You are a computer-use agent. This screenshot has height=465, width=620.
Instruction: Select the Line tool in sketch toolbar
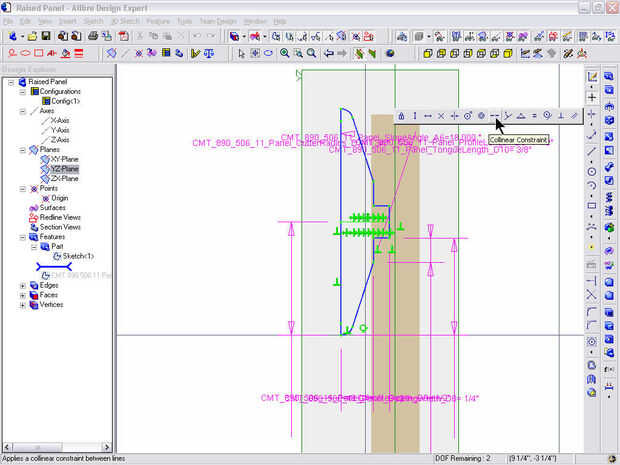pos(592,151)
